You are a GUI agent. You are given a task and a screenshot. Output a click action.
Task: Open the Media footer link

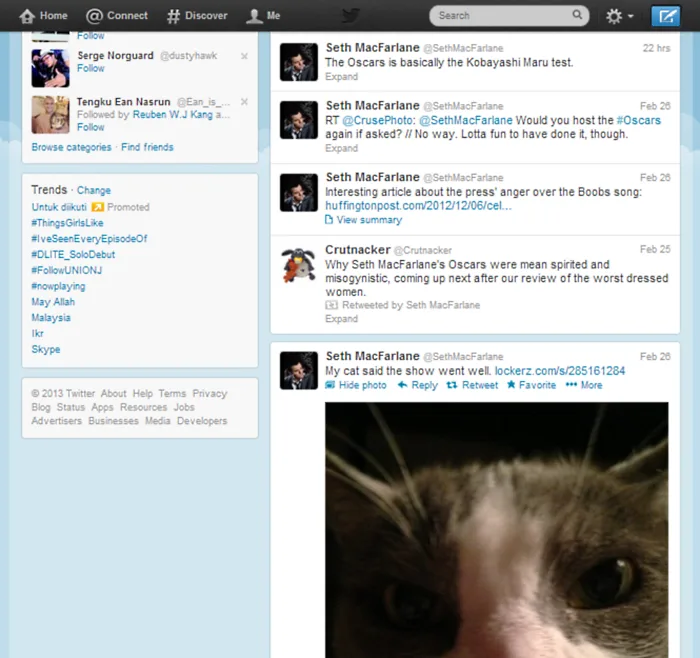click(x=158, y=421)
